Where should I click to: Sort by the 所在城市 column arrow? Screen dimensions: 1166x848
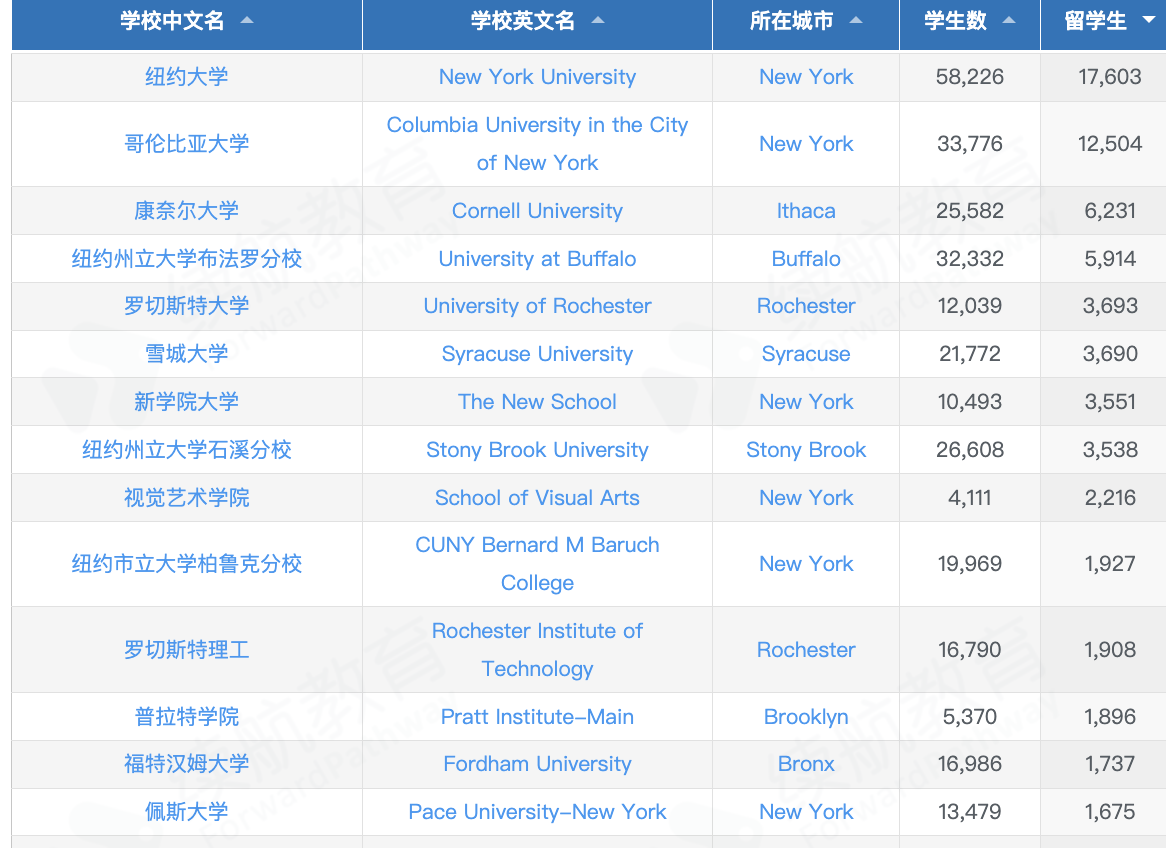[x=856, y=21]
